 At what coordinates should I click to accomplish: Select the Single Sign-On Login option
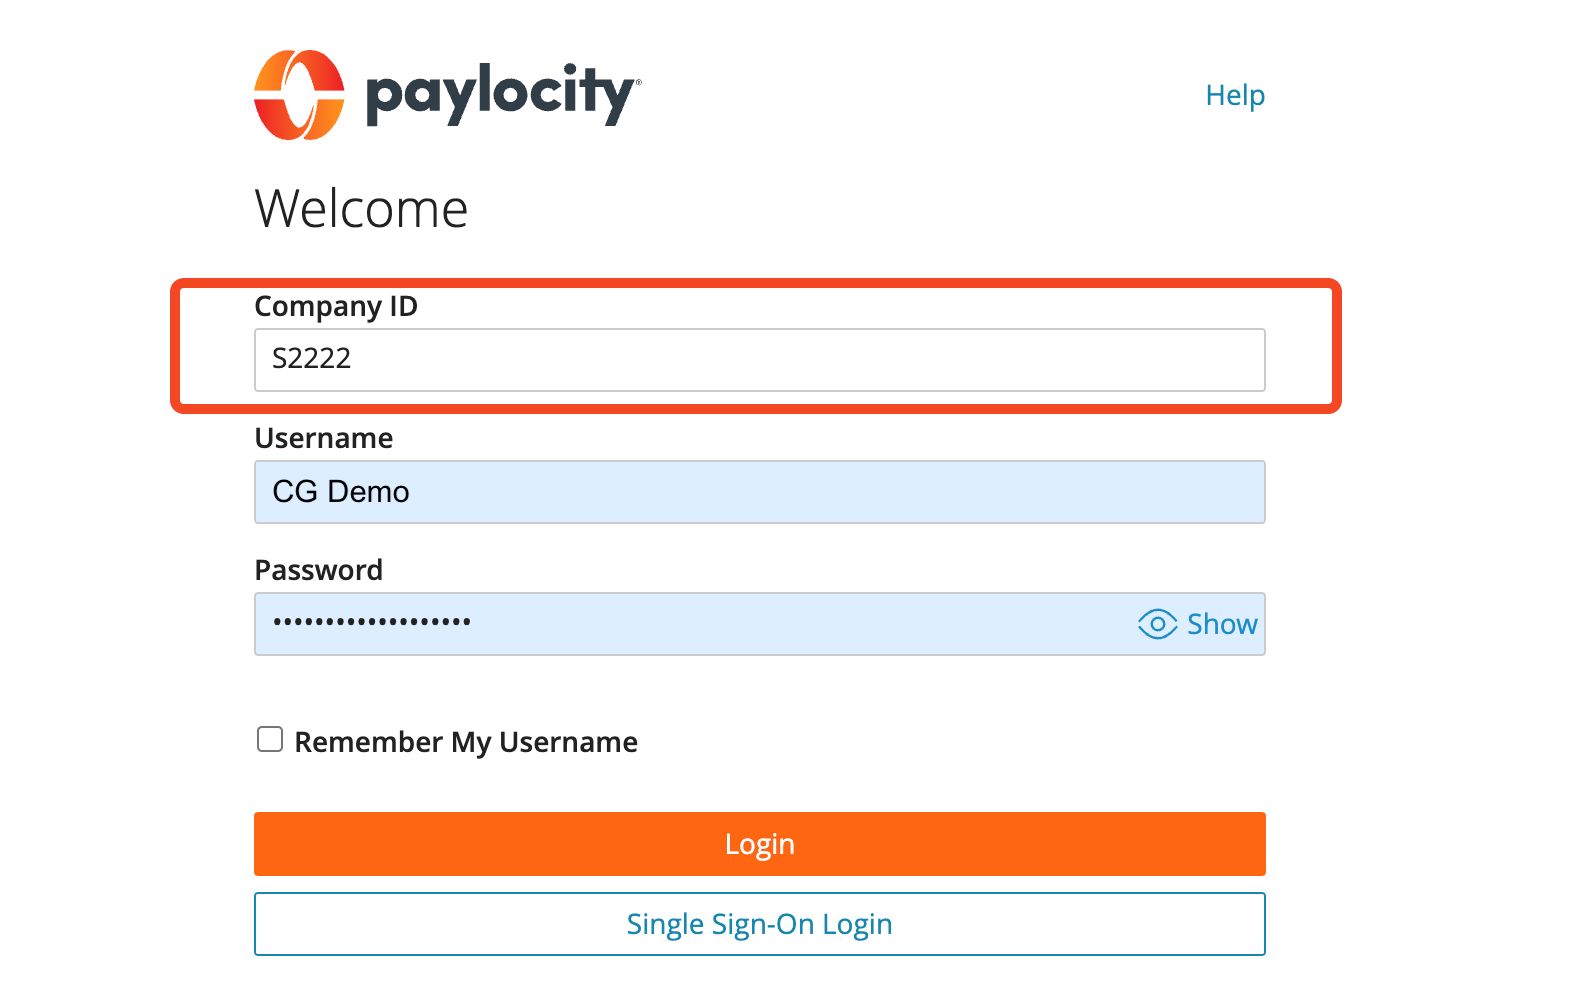pyautogui.click(x=760, y=924)
